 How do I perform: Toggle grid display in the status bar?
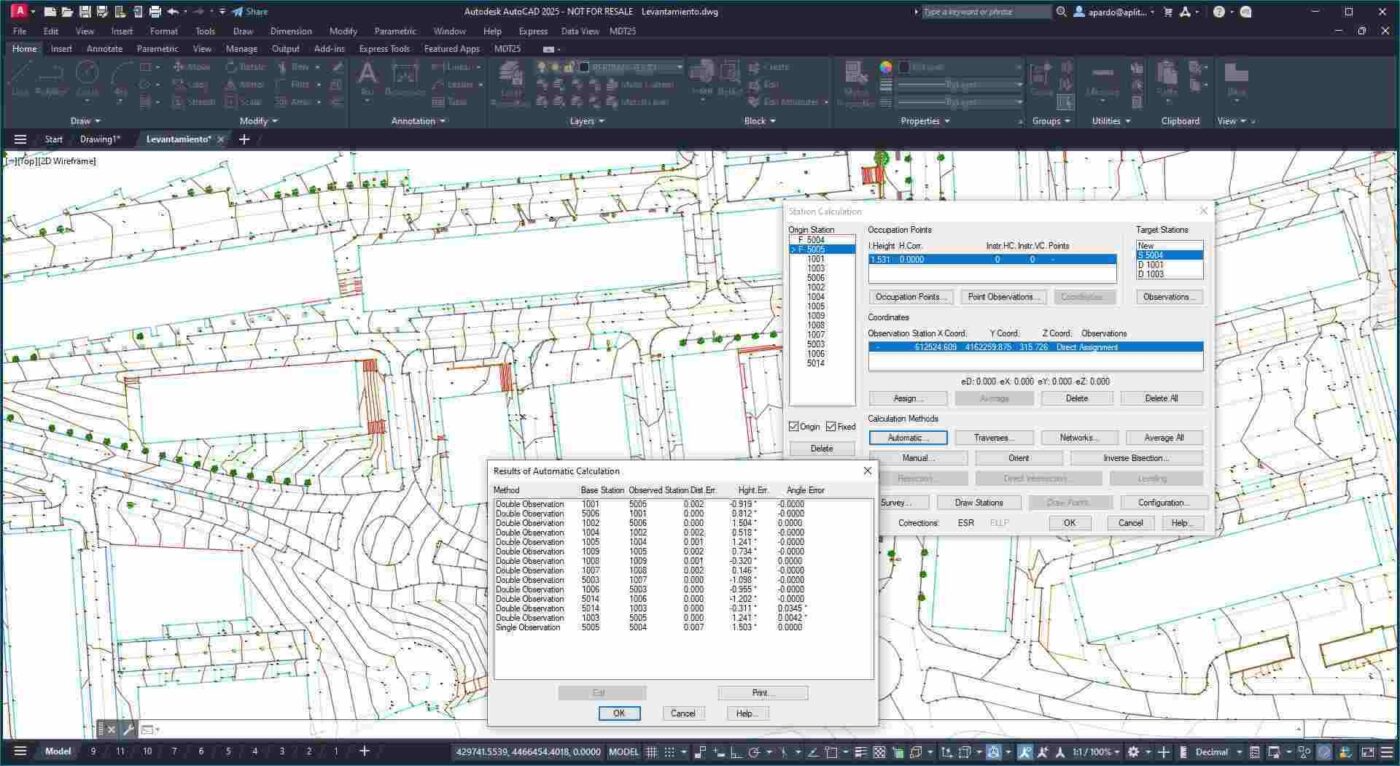pos(652,752)
